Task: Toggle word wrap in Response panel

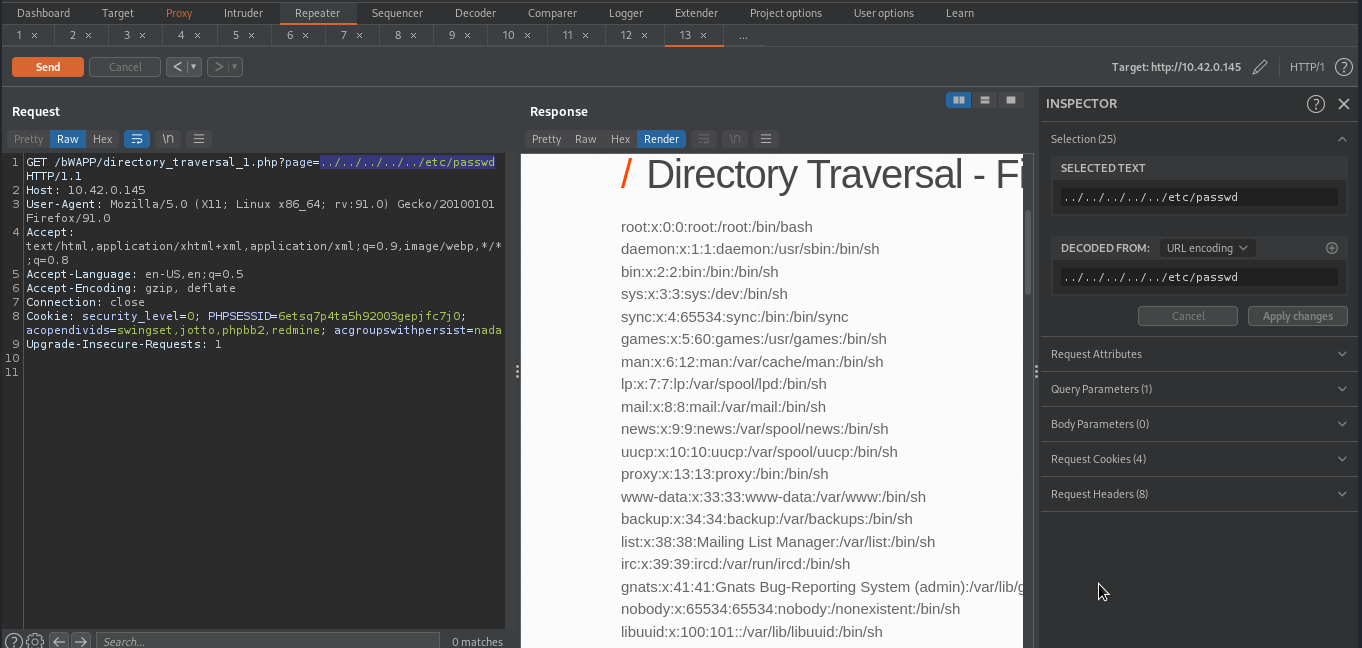Action: click(704, 139)
